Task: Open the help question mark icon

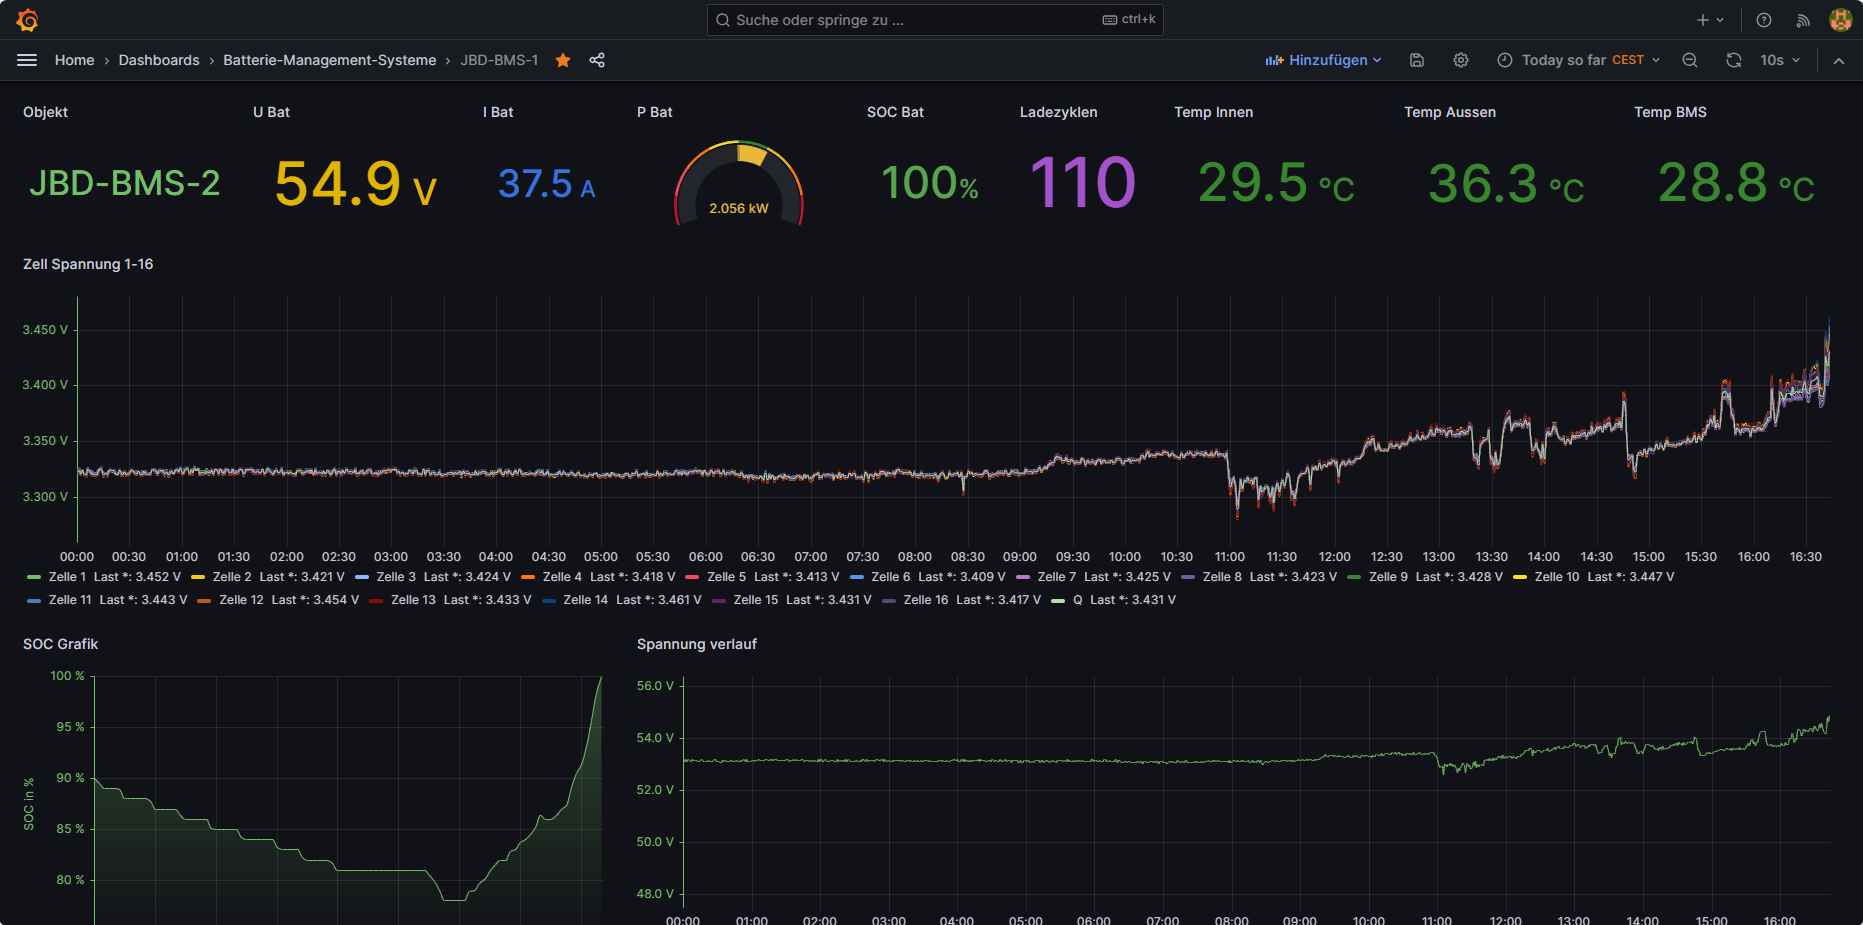Action: tap(1764, 20)
